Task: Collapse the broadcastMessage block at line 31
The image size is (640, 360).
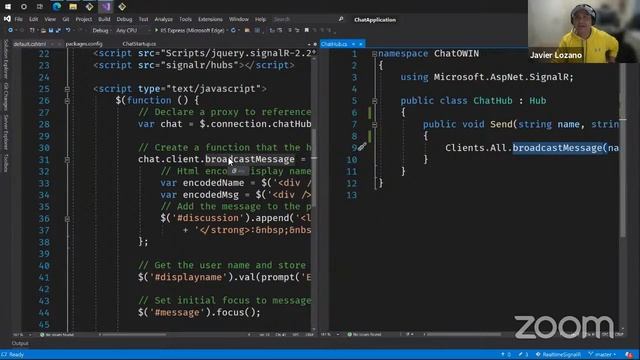Action: pyautogui.click(x=67, y=160)
